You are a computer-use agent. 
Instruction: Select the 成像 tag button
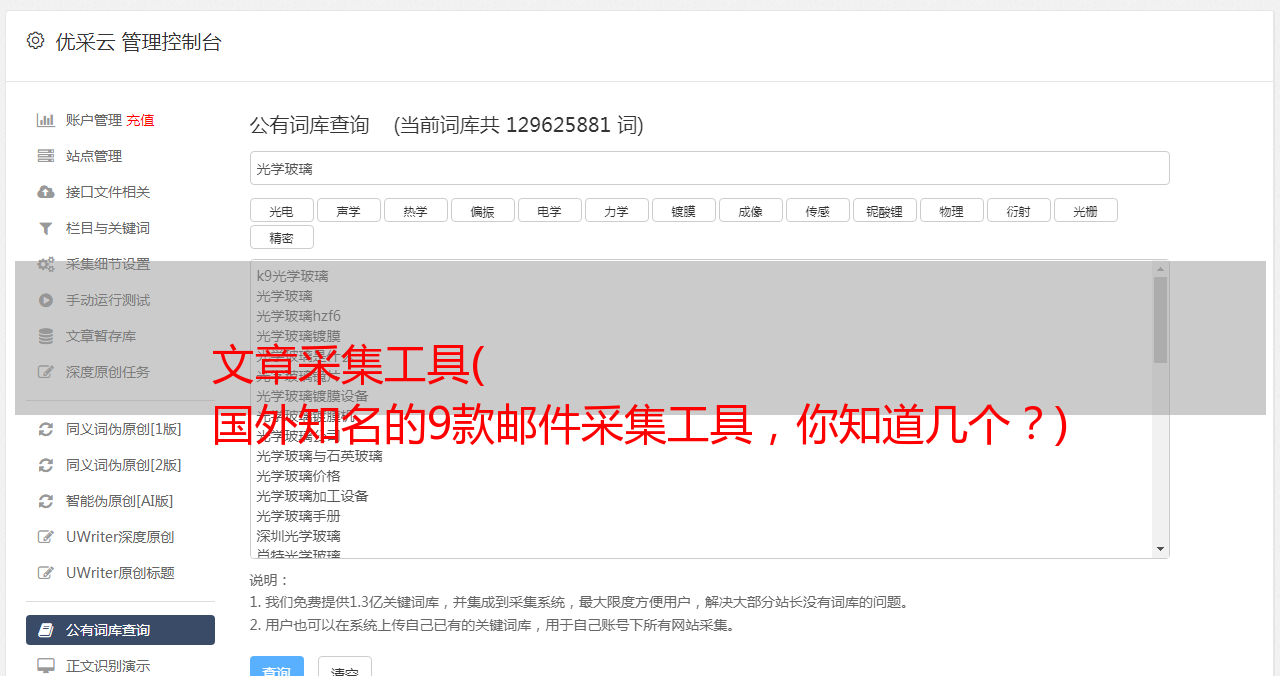click(x=751, y=210)
